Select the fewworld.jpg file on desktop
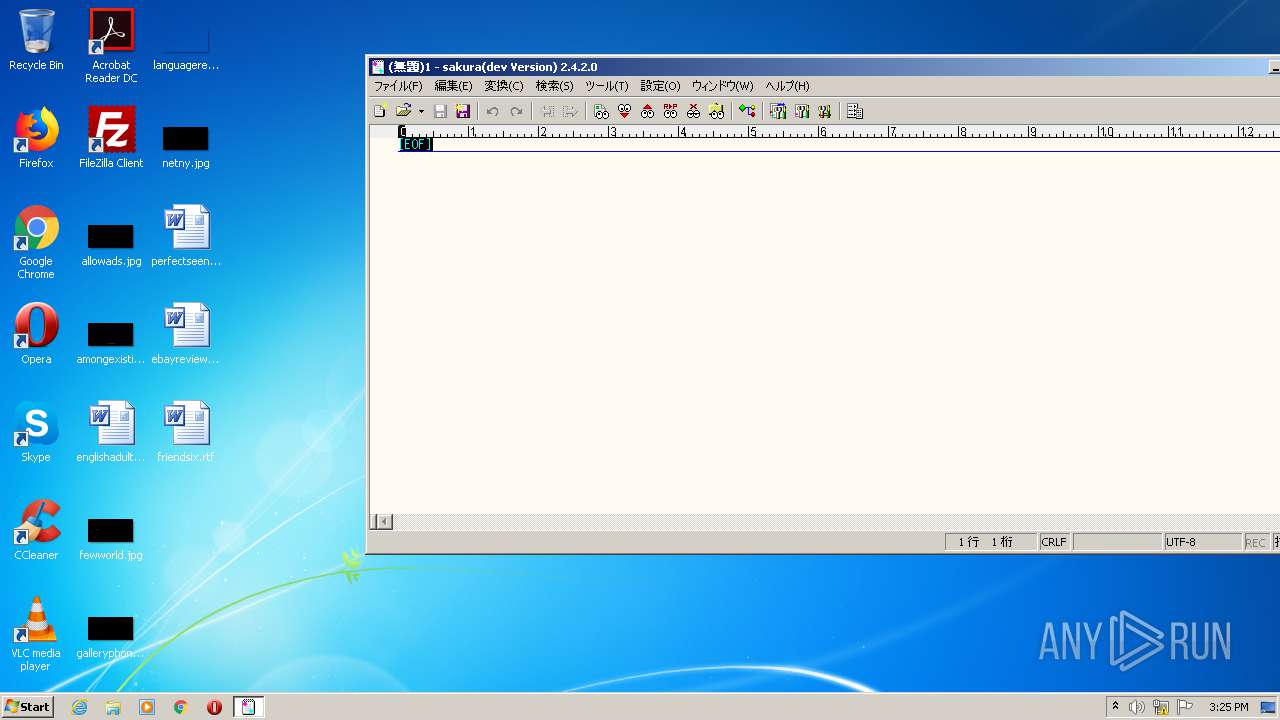 click(111, 538)
